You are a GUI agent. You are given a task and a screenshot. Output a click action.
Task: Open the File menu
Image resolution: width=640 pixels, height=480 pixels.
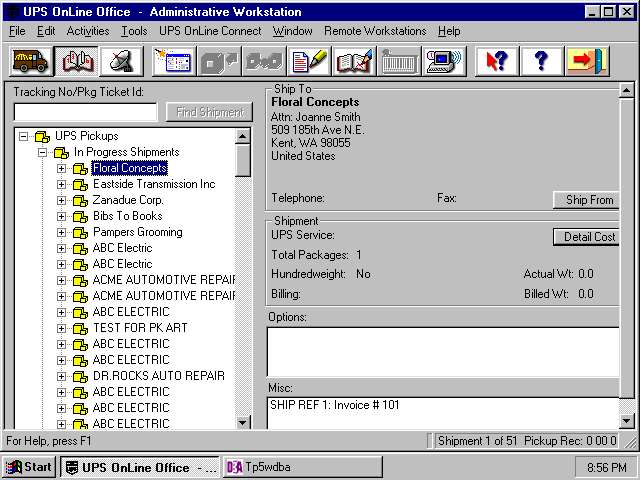tap(17, 31)
